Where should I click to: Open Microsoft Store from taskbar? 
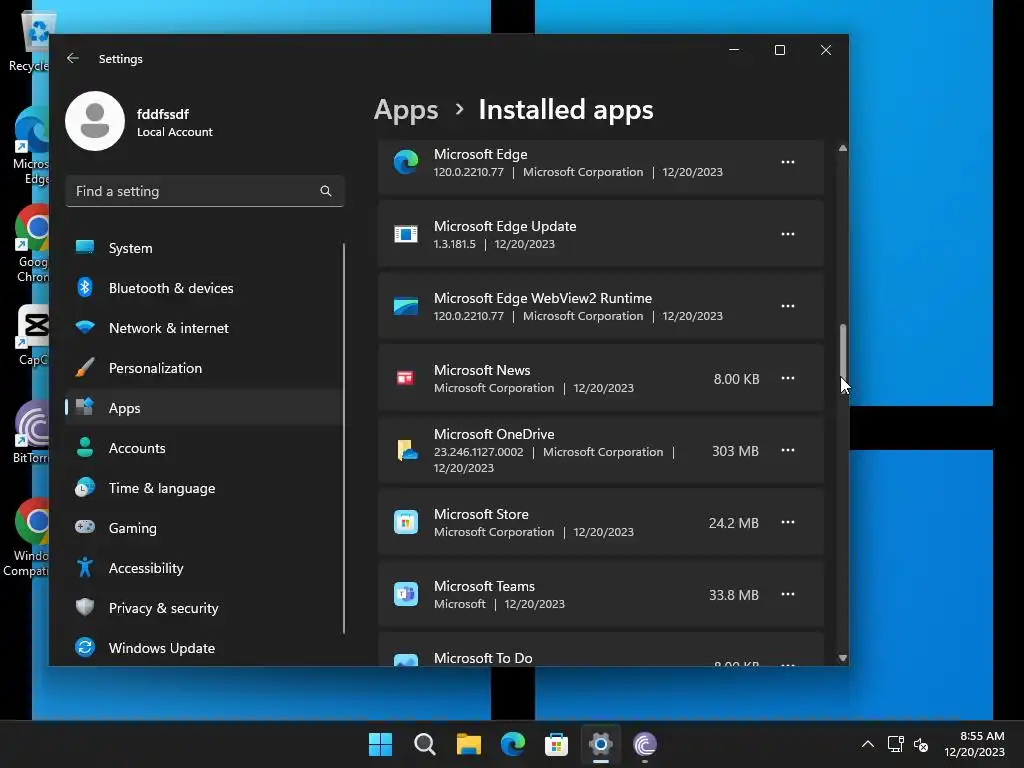(x=556, y=744)
